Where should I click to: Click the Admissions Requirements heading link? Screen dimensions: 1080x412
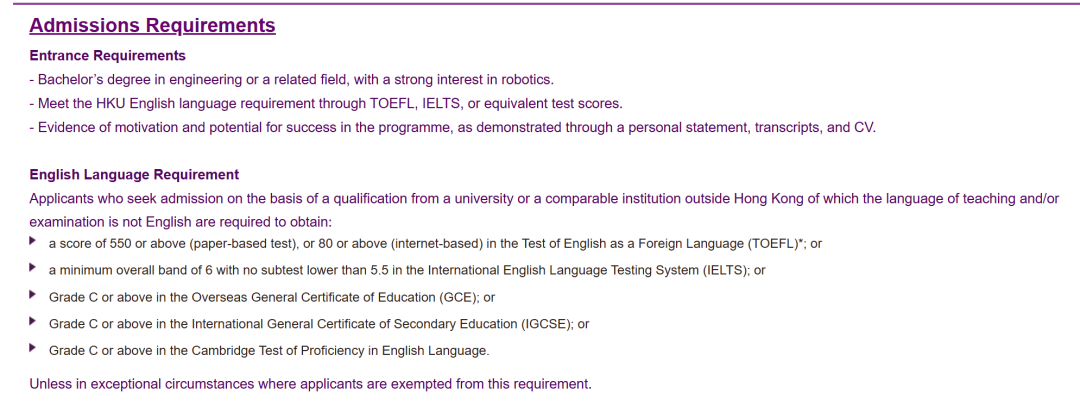(x=152, y=26)
